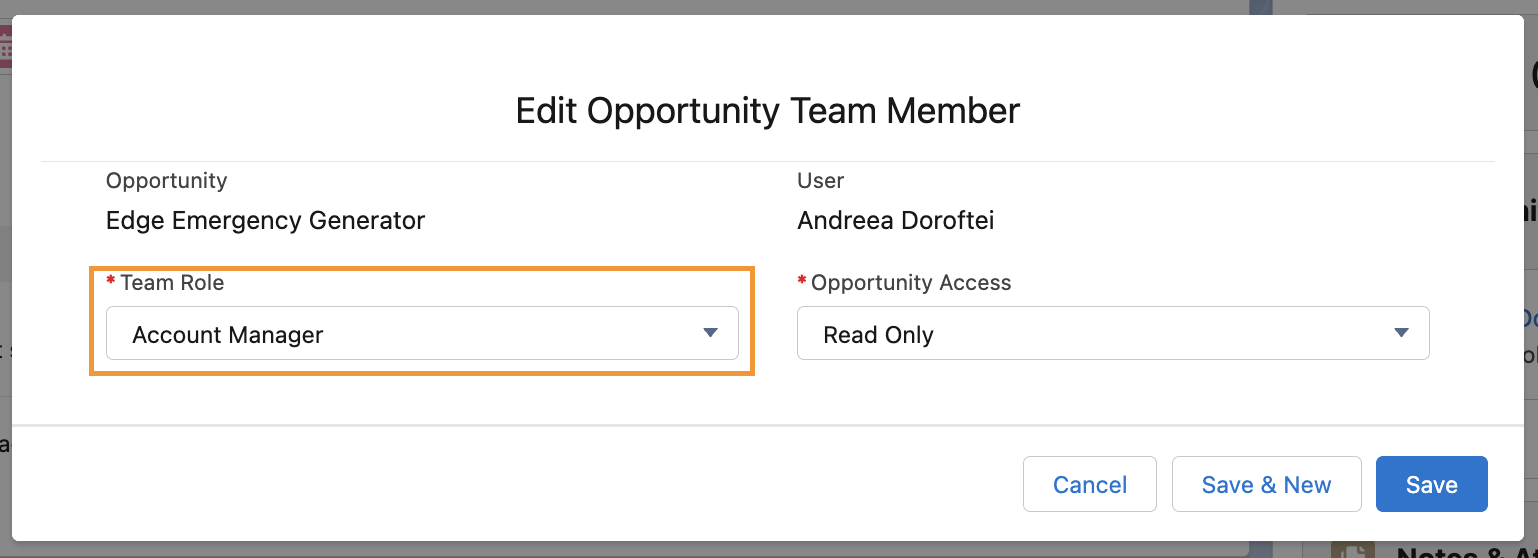Click the Edge Emergency Generator opportunity name
1538x558 pixels.
pos(265,220)
